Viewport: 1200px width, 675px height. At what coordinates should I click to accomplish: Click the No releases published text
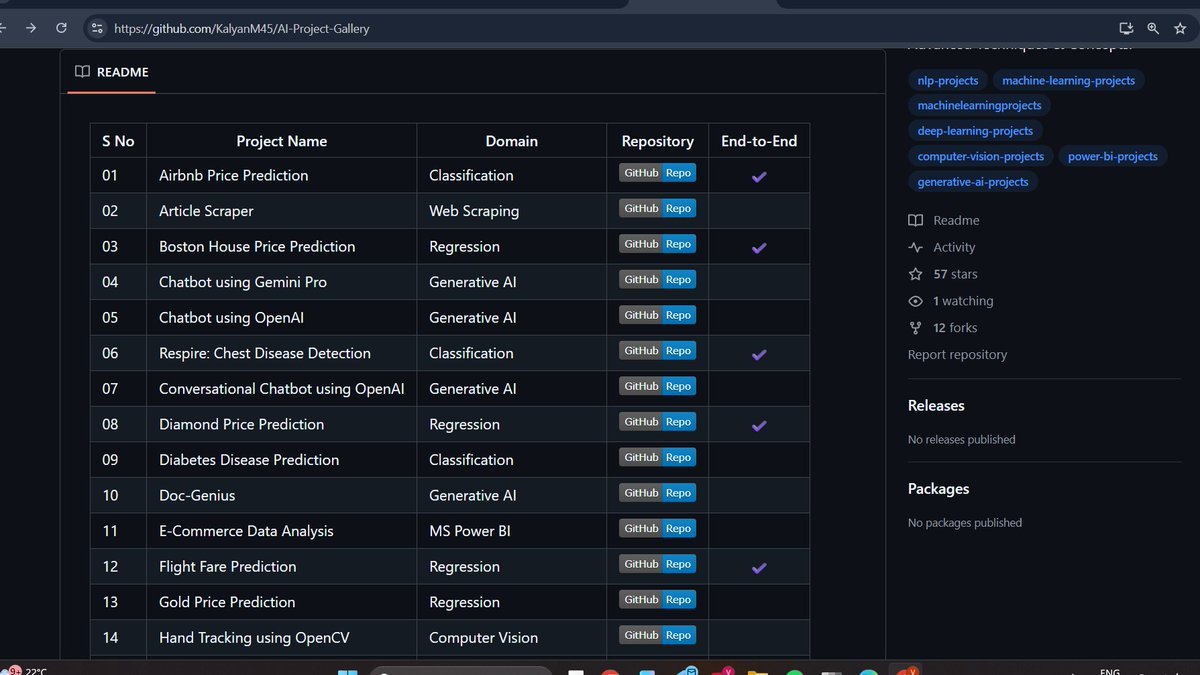point(961,439)
